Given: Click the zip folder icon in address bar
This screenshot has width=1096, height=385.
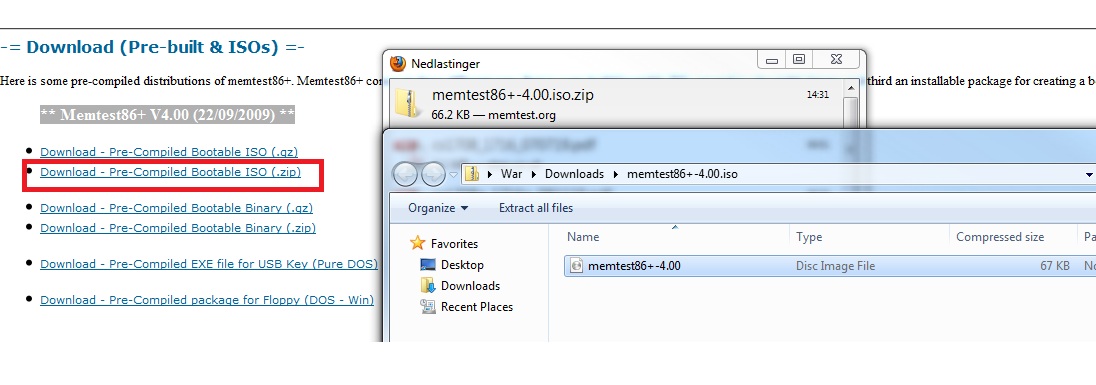Looking at the screenshot, I should [473, 174].
